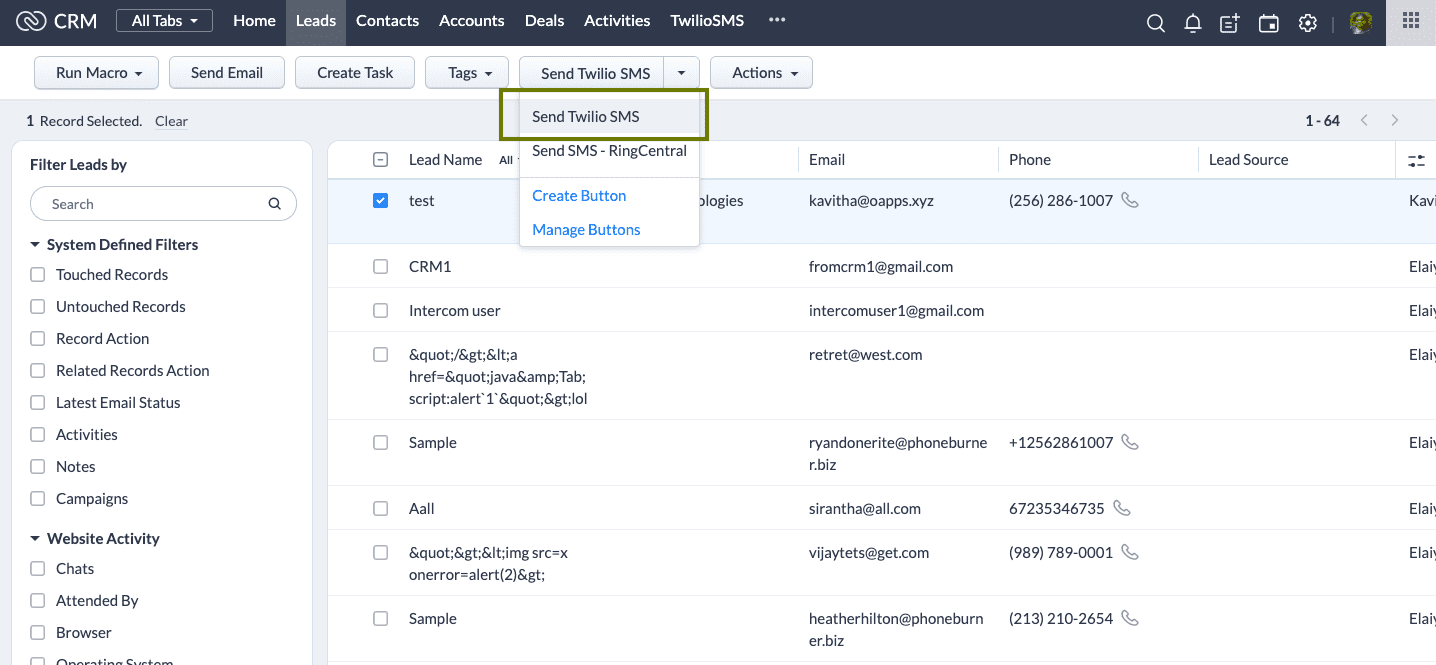The height and width of the screenshot is (665, 1436).
Task: Click the quick create plus icon
Action: (1230, 23)
